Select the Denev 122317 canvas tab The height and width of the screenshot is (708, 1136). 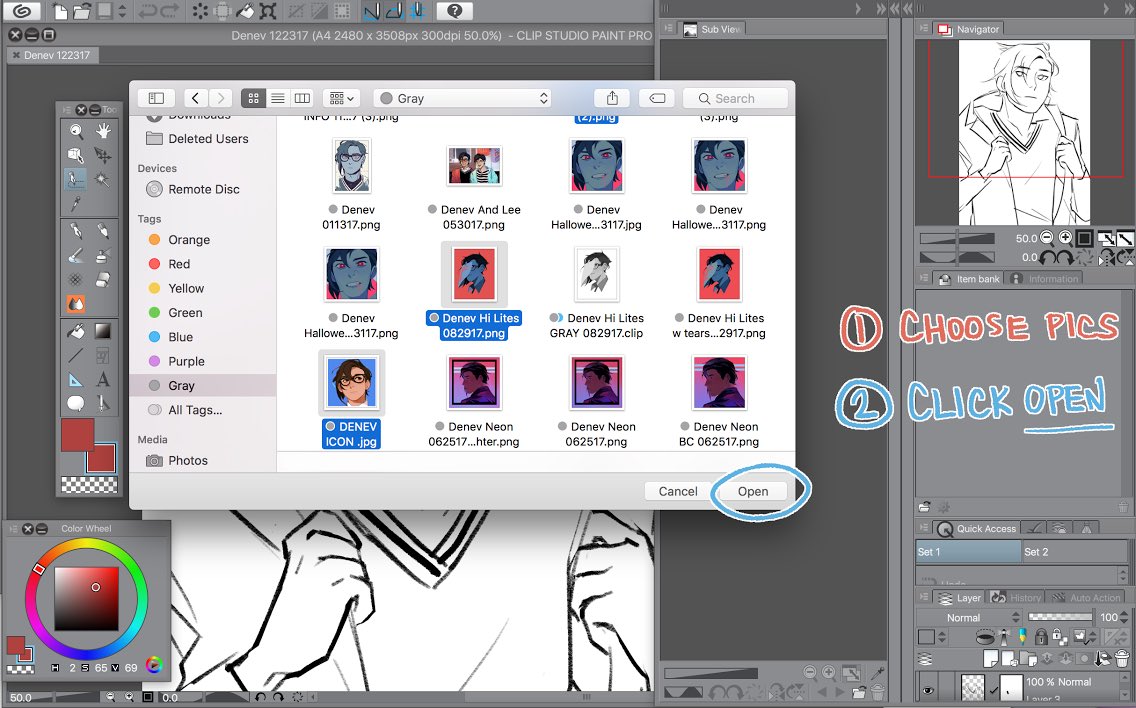pos(51,55)
